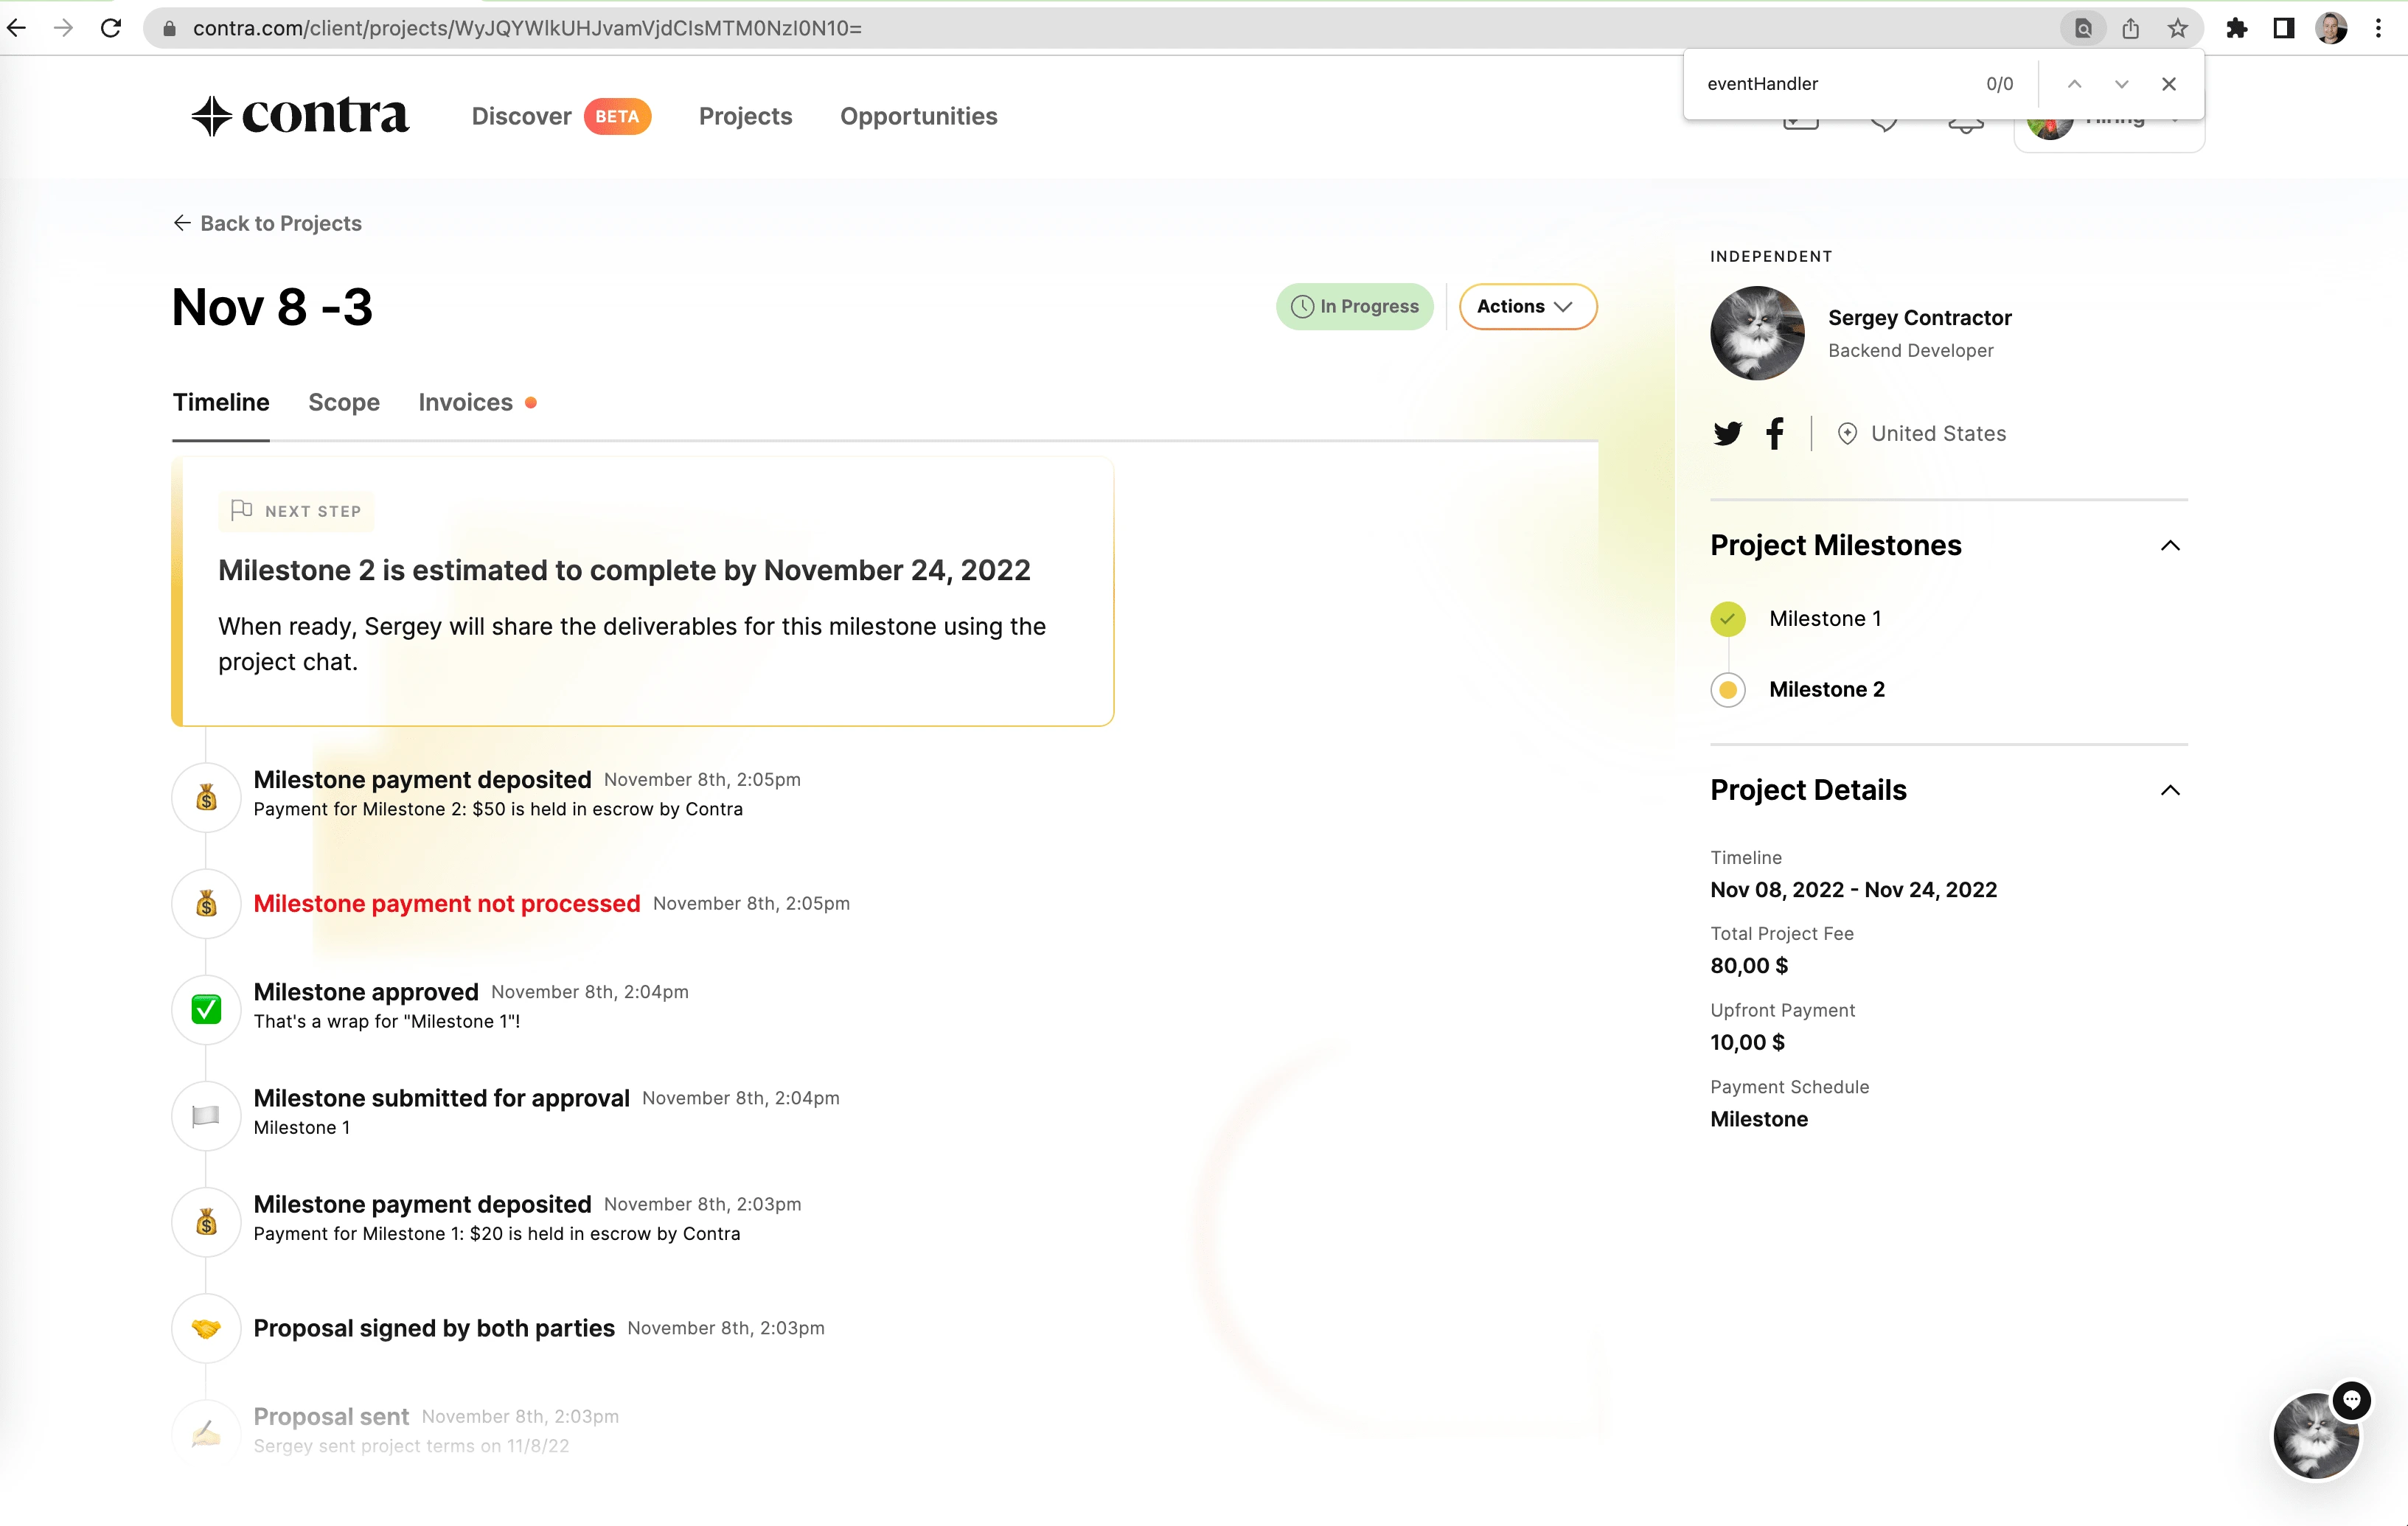2408x1526 pixels.
Task: Click the Sergey Contractor name link
Action: [1919, 318]
